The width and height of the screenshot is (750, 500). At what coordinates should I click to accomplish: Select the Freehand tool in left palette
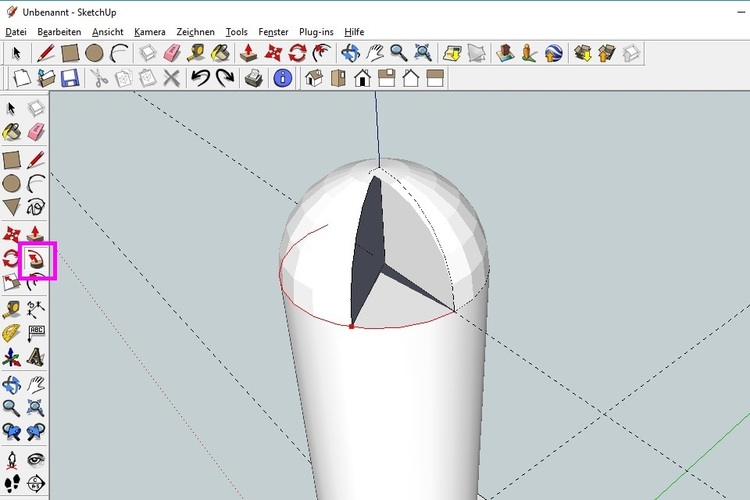click(36, 207)
